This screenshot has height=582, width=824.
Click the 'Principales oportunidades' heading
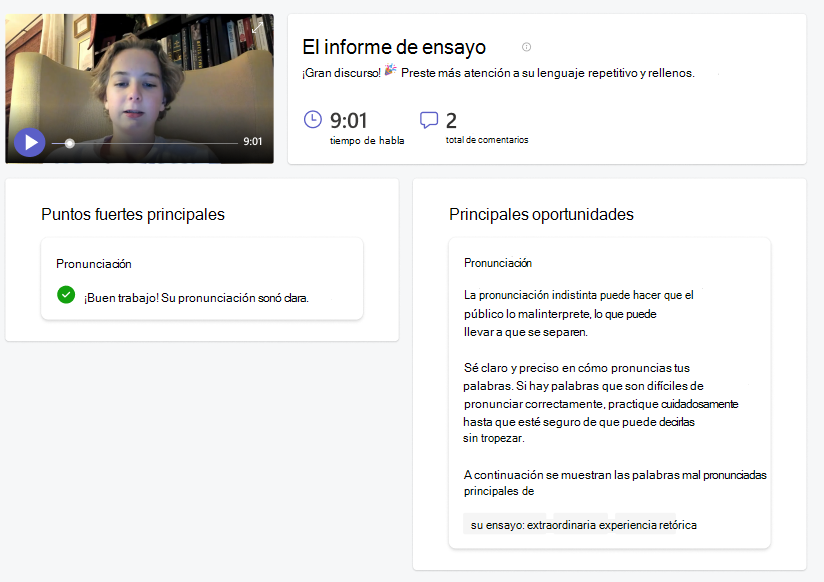pyautogui.click(x=541, y=215)
